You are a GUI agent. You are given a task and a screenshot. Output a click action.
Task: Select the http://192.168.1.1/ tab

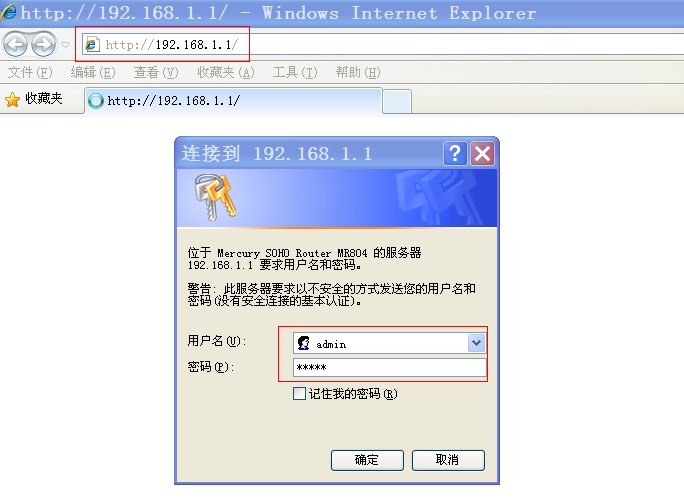[x=233, y=101]
